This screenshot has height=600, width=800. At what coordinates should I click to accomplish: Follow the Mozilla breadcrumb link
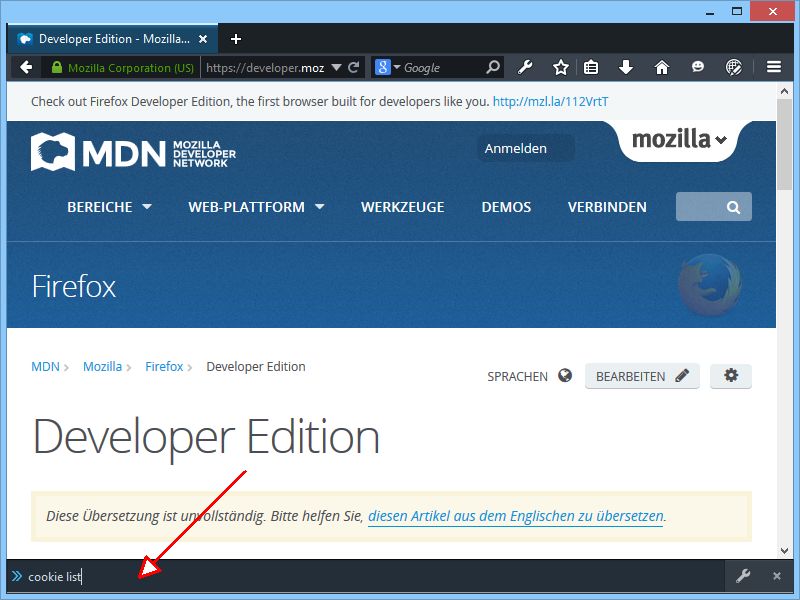click(x=102, y=366)
